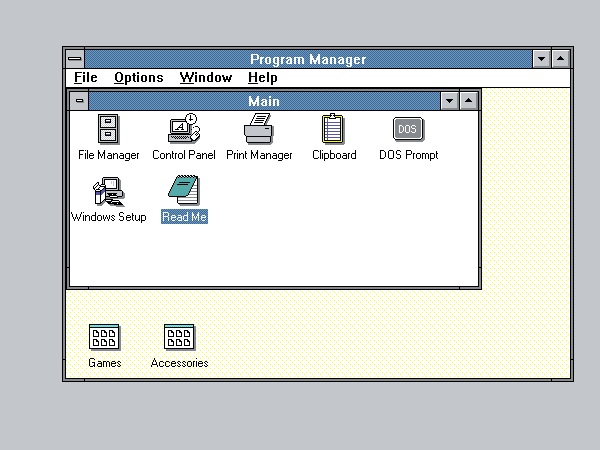Viewport: 600px width, 450px height.
Task: Select the Windows Setup icon
Action: (x=109, y=191)
